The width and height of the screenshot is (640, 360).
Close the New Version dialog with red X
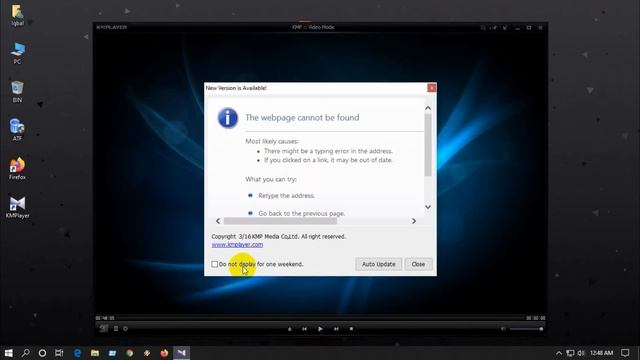[431, 88]
